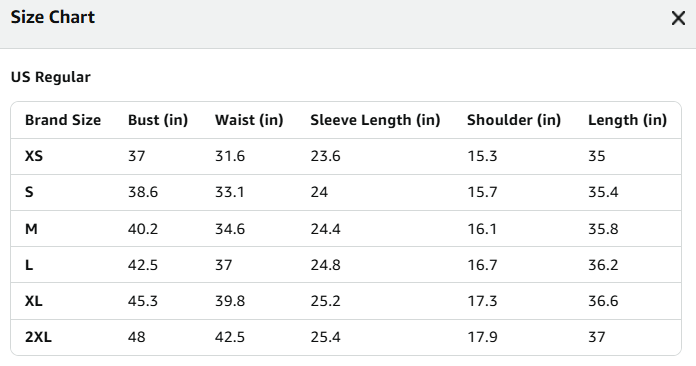
Task: Click the Size Chart title
Action: point(53,17)
